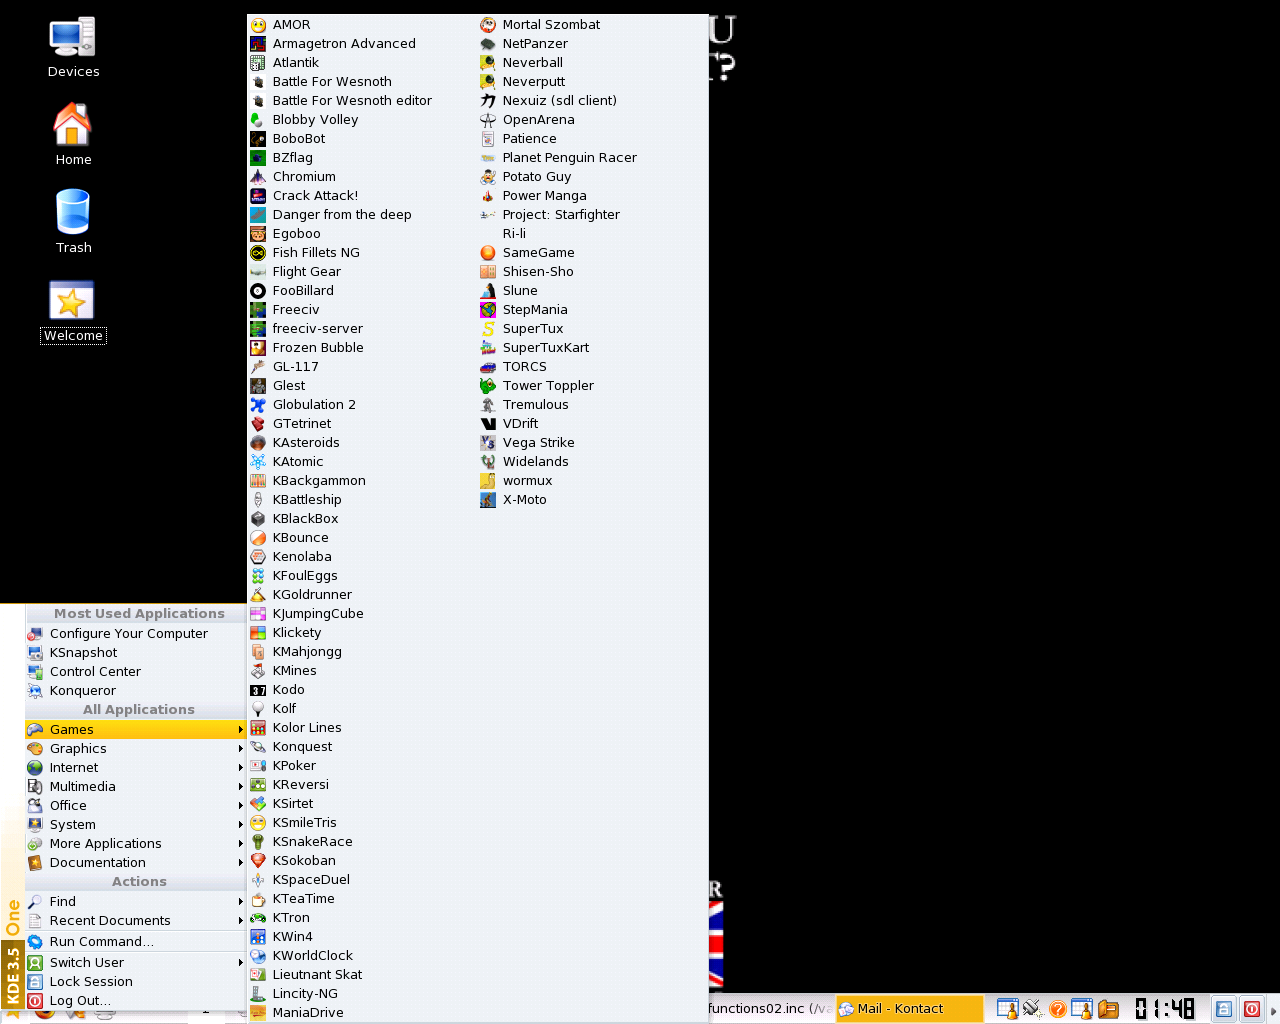Click the panel clock showing 01:48
The image size is (1280, 1024).
coord(1165,1009)
